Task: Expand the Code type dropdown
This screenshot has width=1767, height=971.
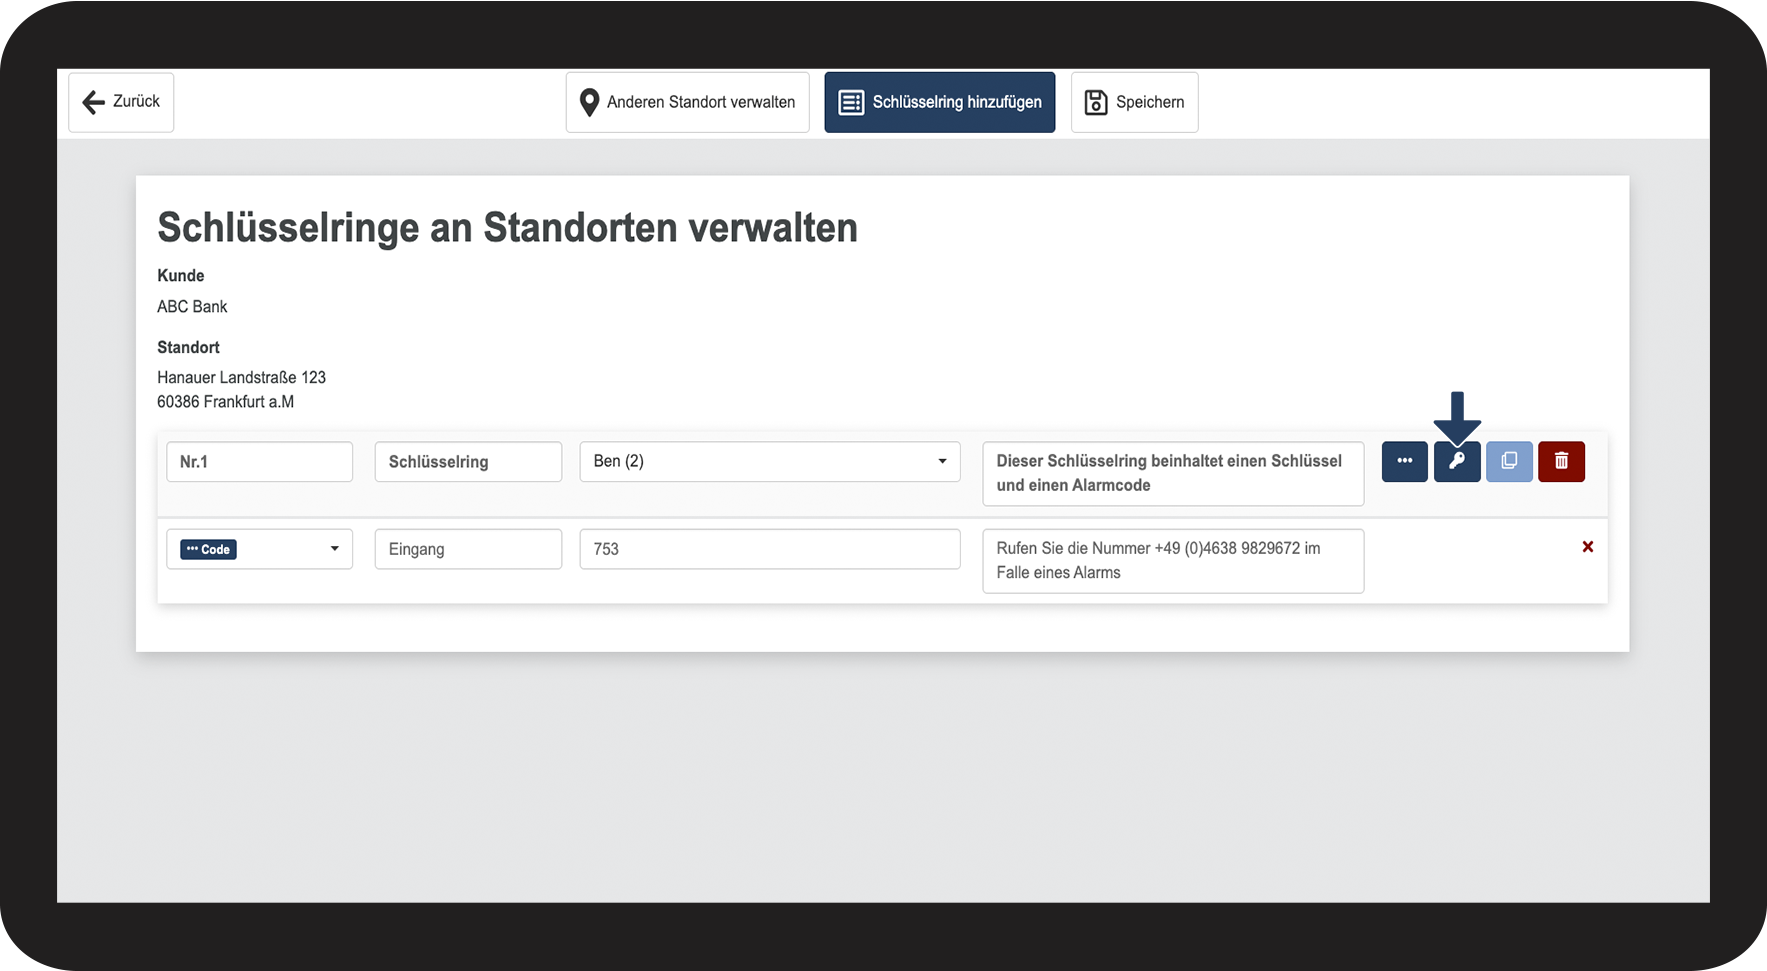Action: click(259, 549)
